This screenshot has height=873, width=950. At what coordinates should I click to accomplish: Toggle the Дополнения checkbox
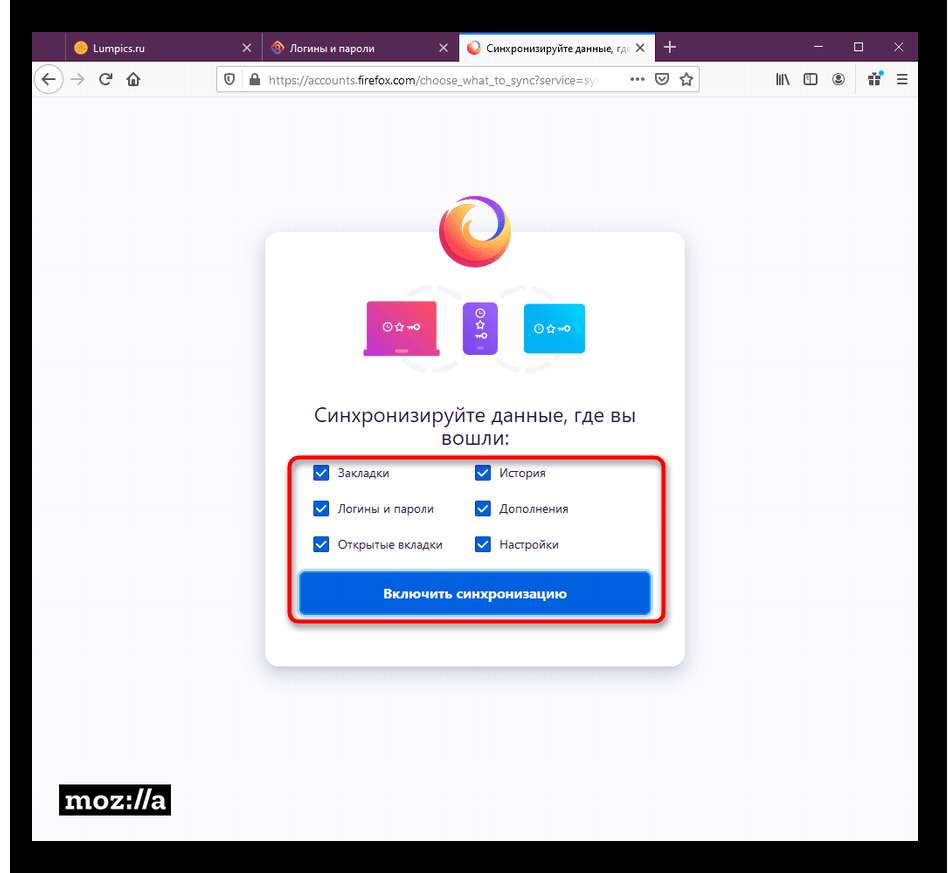[482, 508]
